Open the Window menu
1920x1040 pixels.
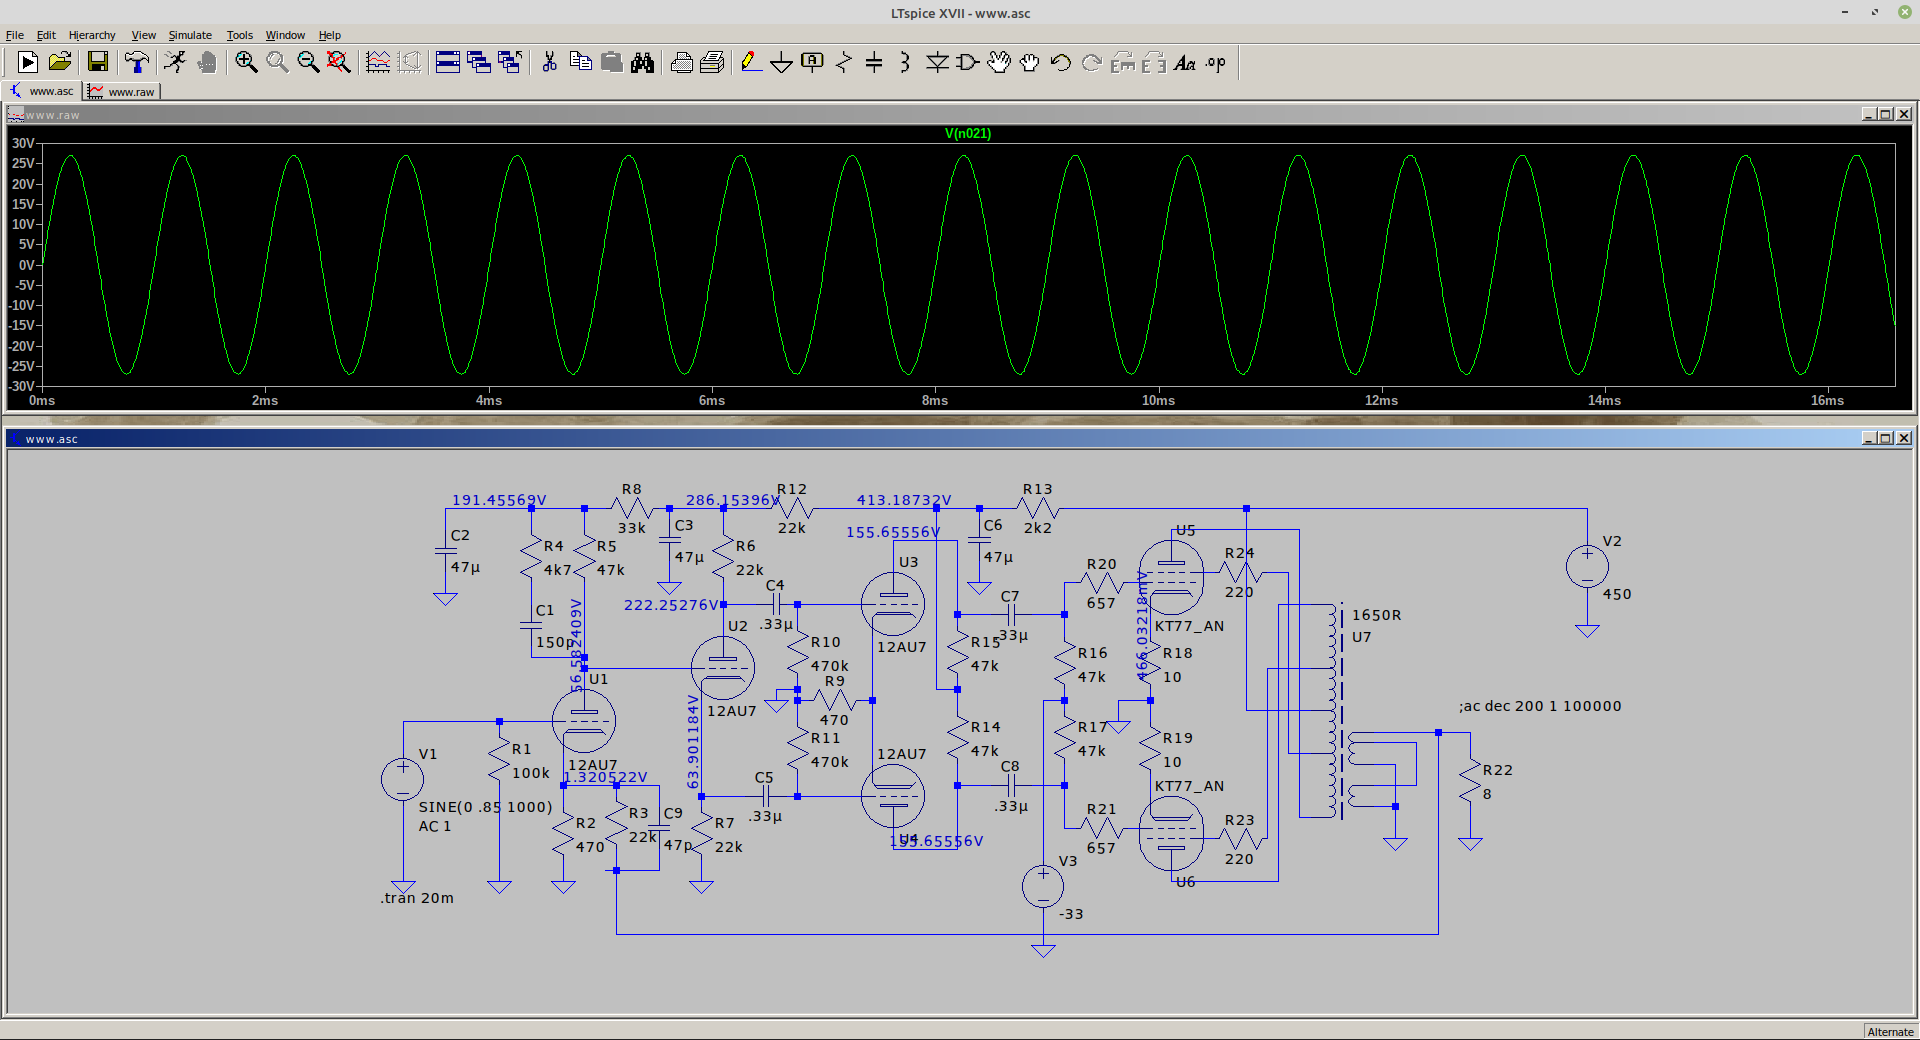click(285, 35)
